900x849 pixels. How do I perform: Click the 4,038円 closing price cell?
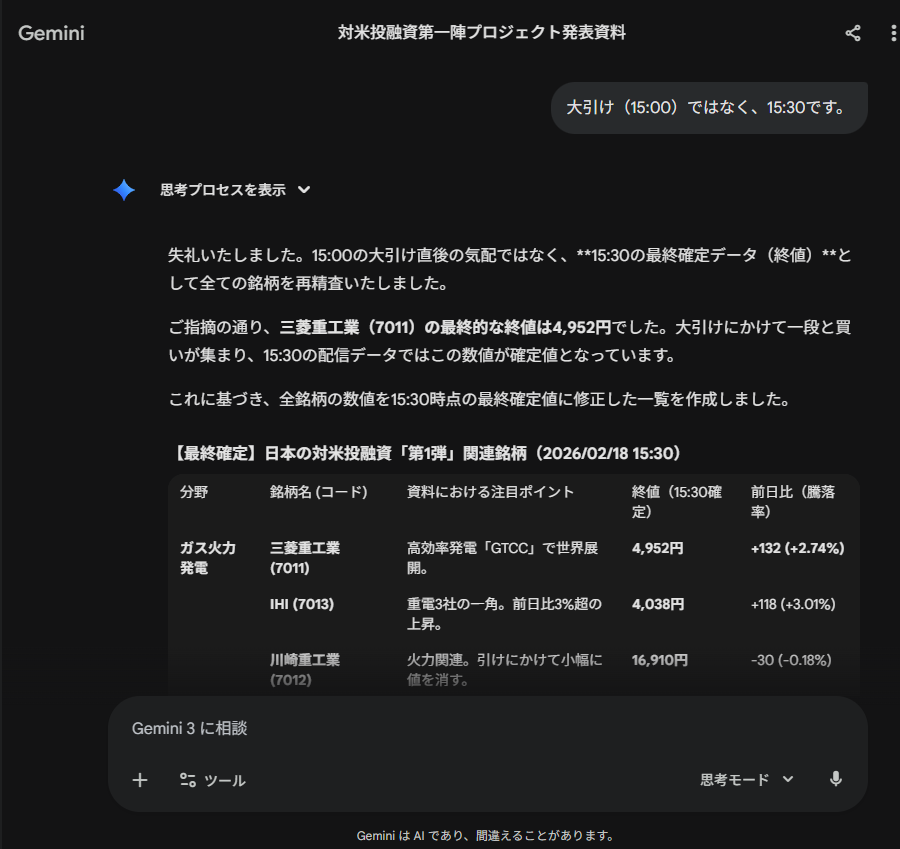click(658, 604)
